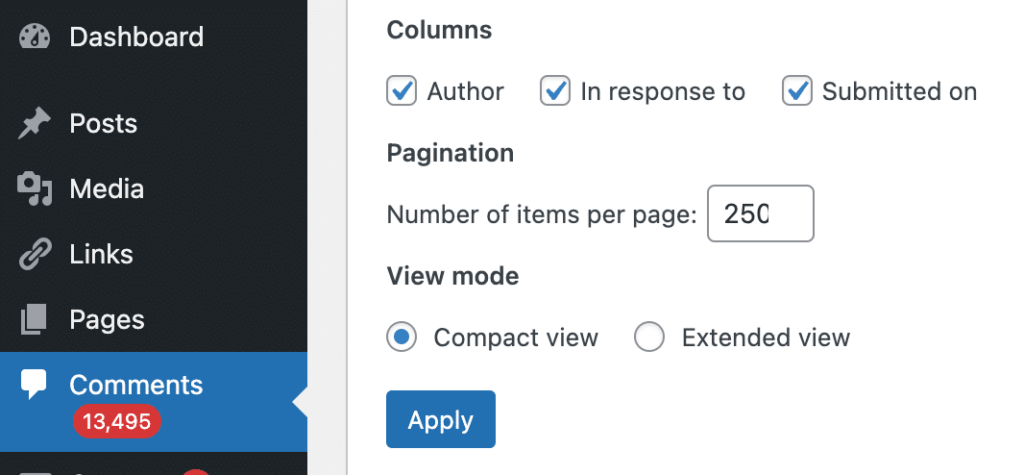This screenshot has height=475, width=1024.
Task: Select the Compact view radio button
Action: [x=401, y=338]
